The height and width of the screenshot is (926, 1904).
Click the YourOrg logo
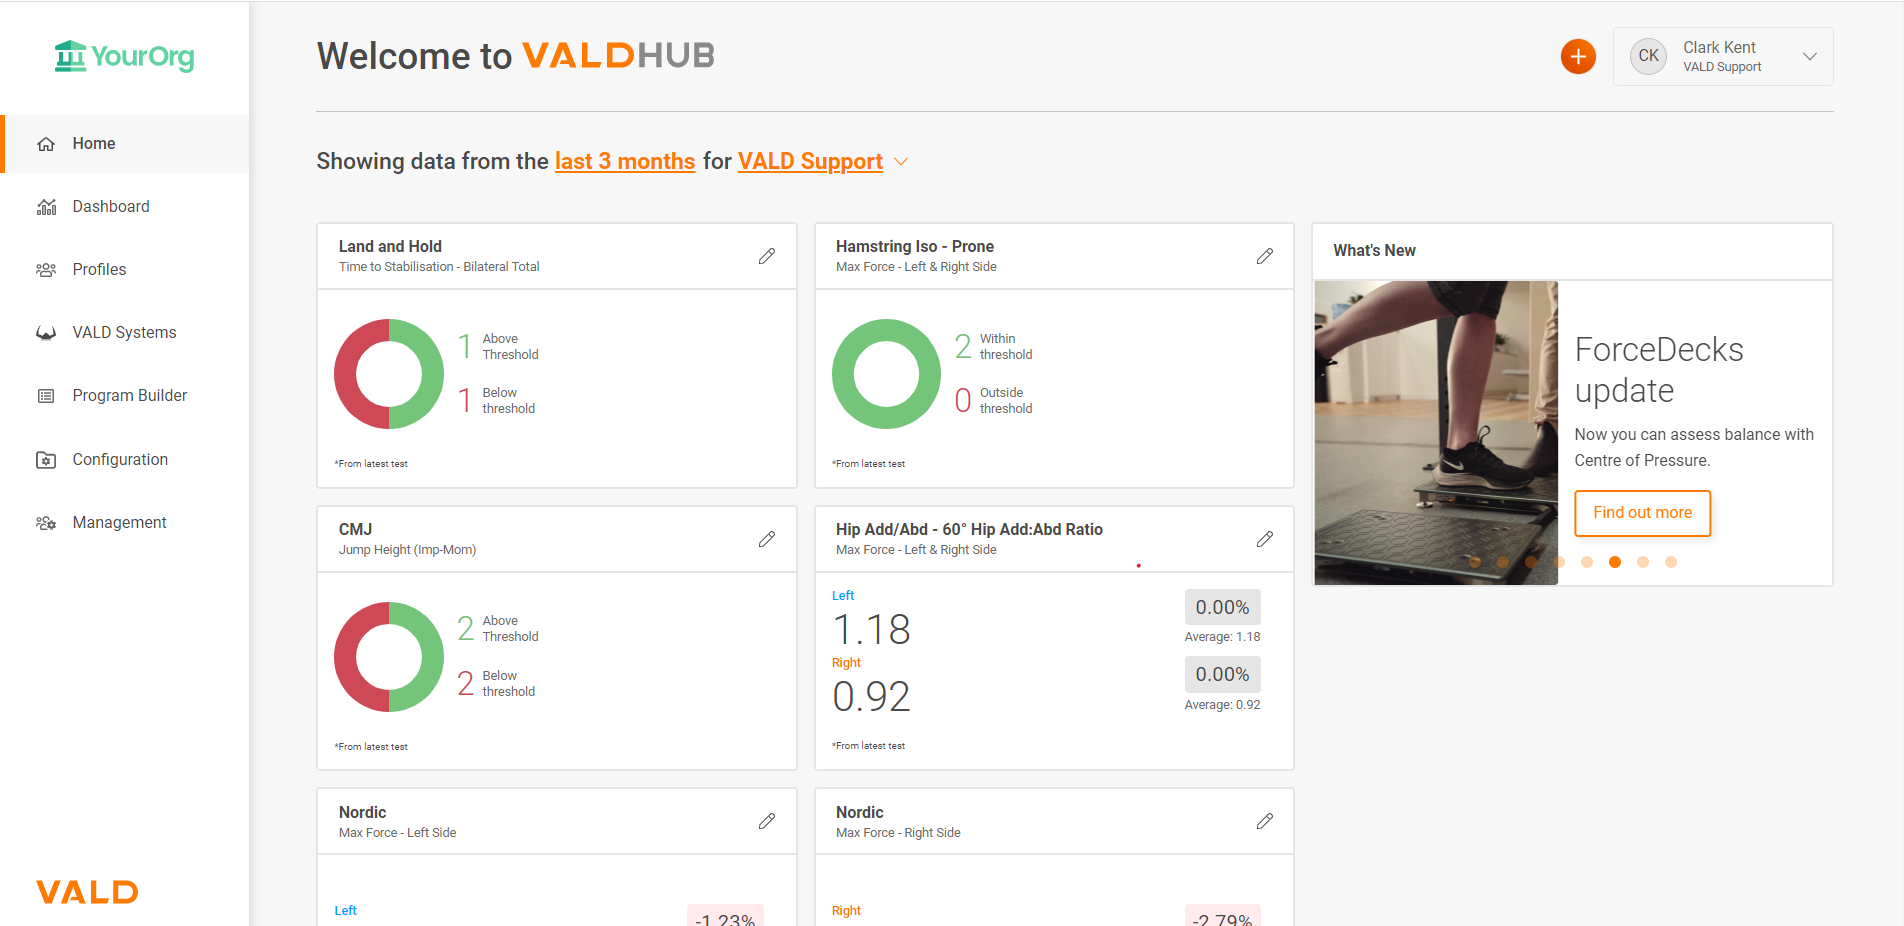coord(125,56)
